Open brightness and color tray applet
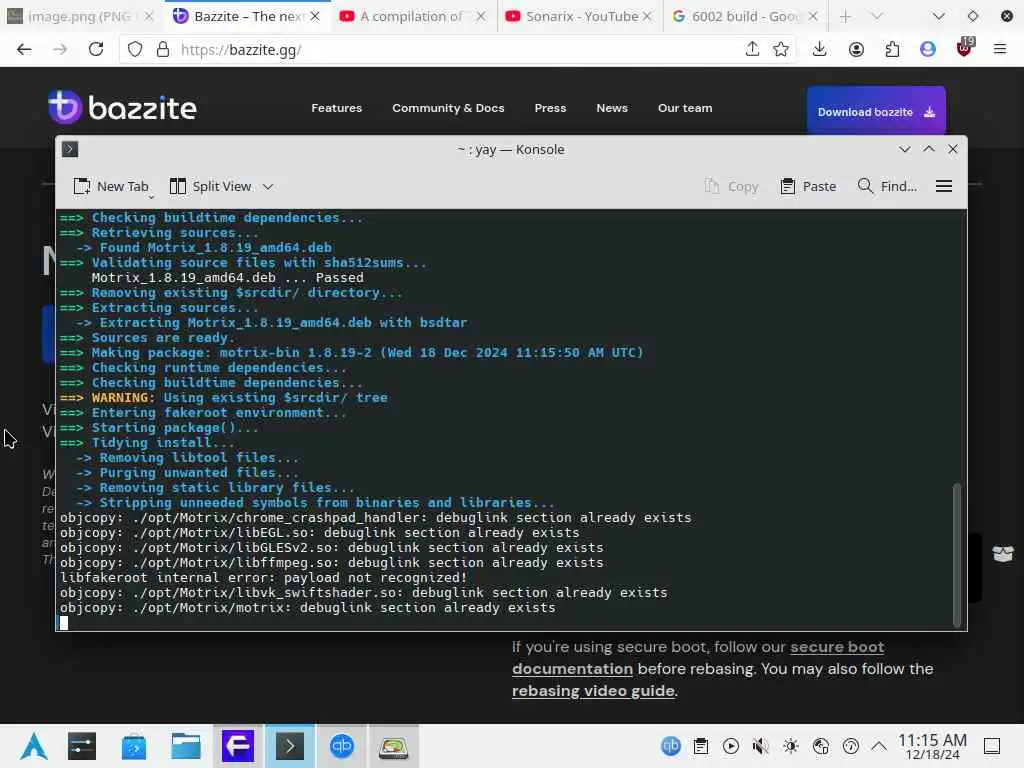Screen dimensions: 1024x768 coord(790,746)
